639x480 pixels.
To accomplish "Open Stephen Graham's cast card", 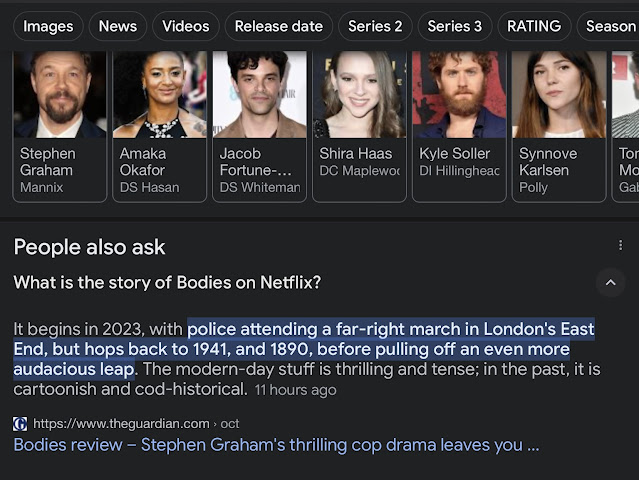I will (x=60, y=127).
